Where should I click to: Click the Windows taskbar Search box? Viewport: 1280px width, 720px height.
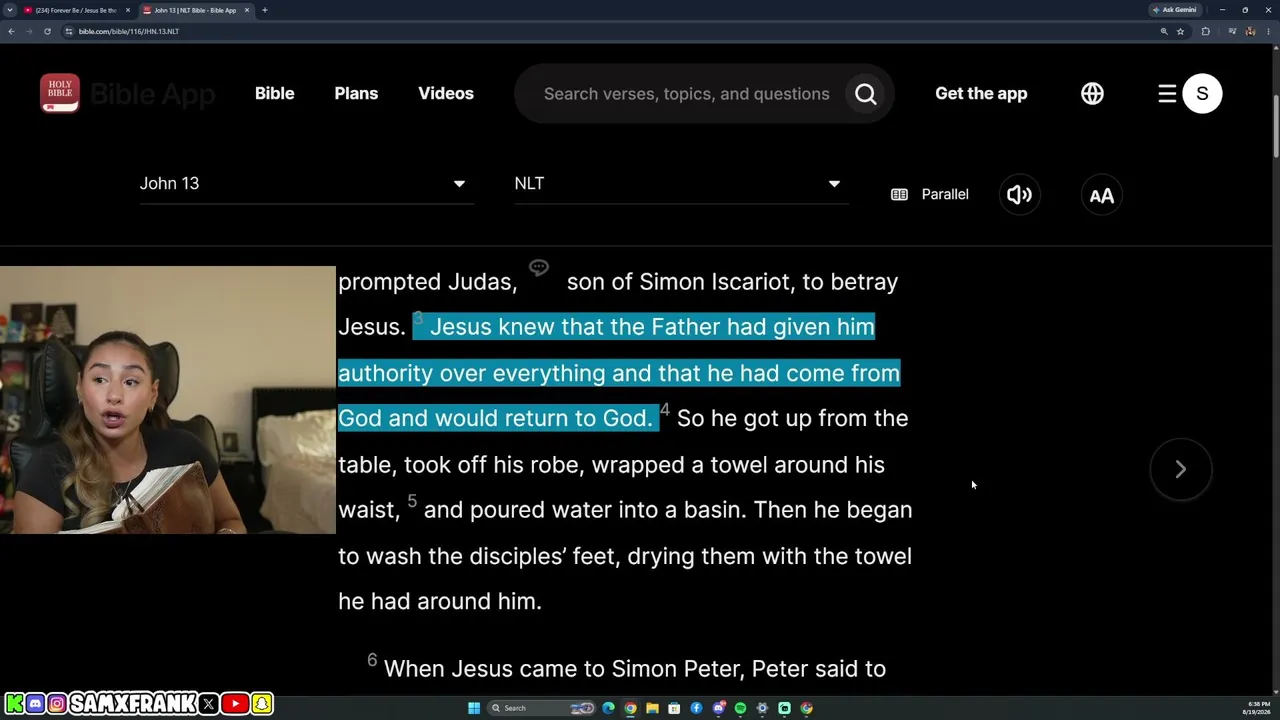pos(542,708)
